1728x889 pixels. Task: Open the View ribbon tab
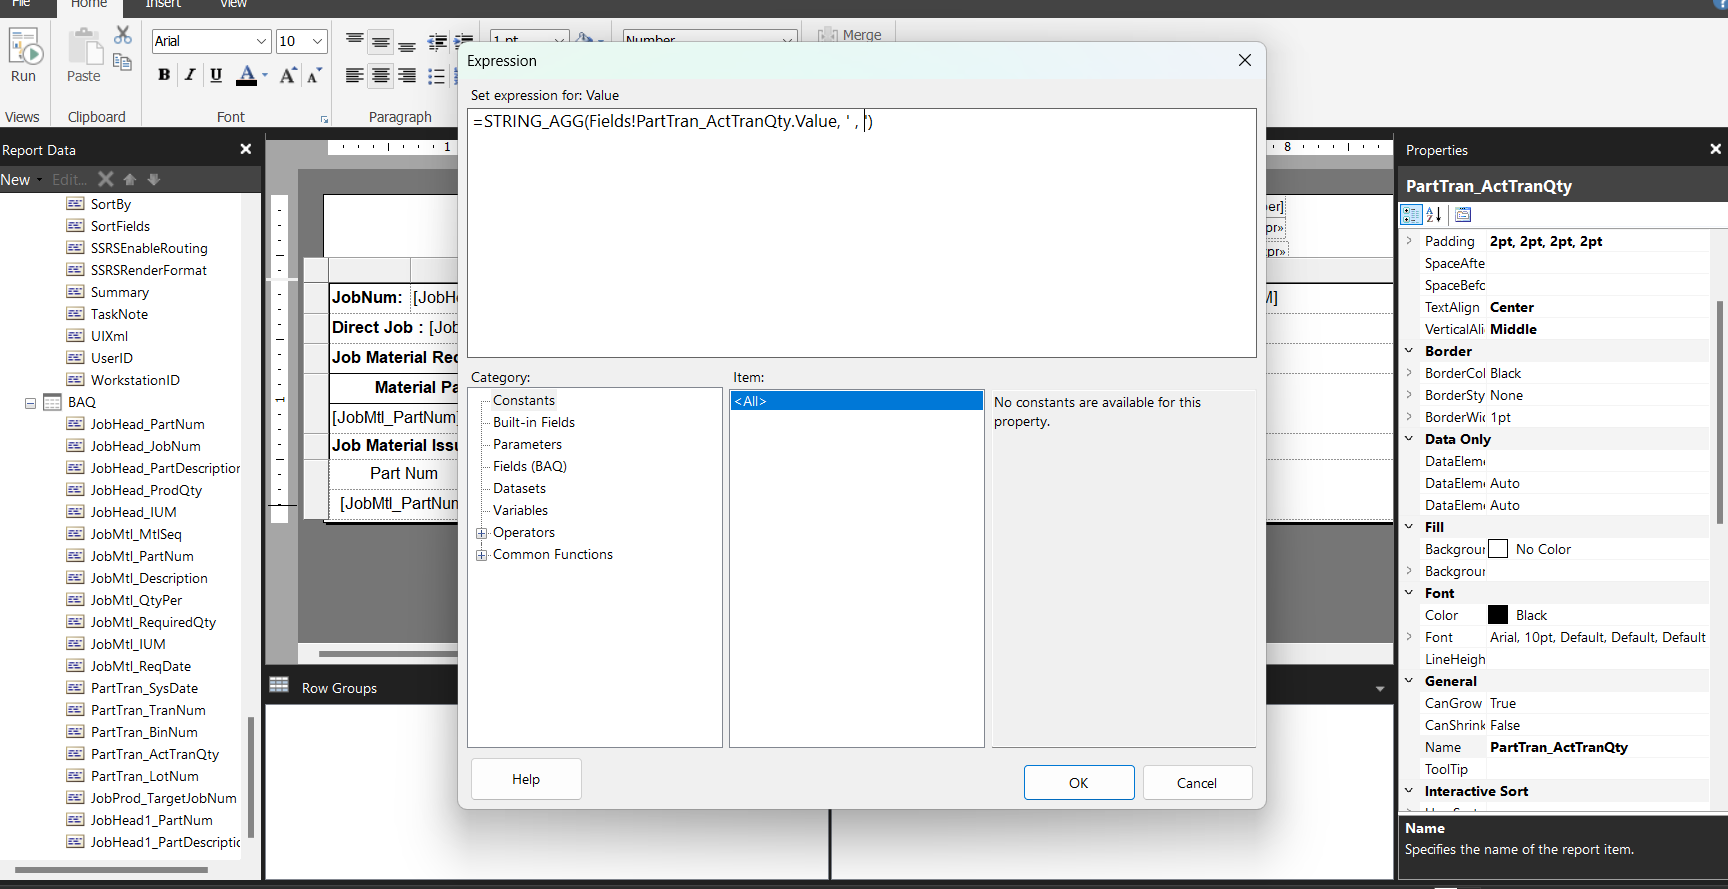pyautogui.click(x=233, y=5)
